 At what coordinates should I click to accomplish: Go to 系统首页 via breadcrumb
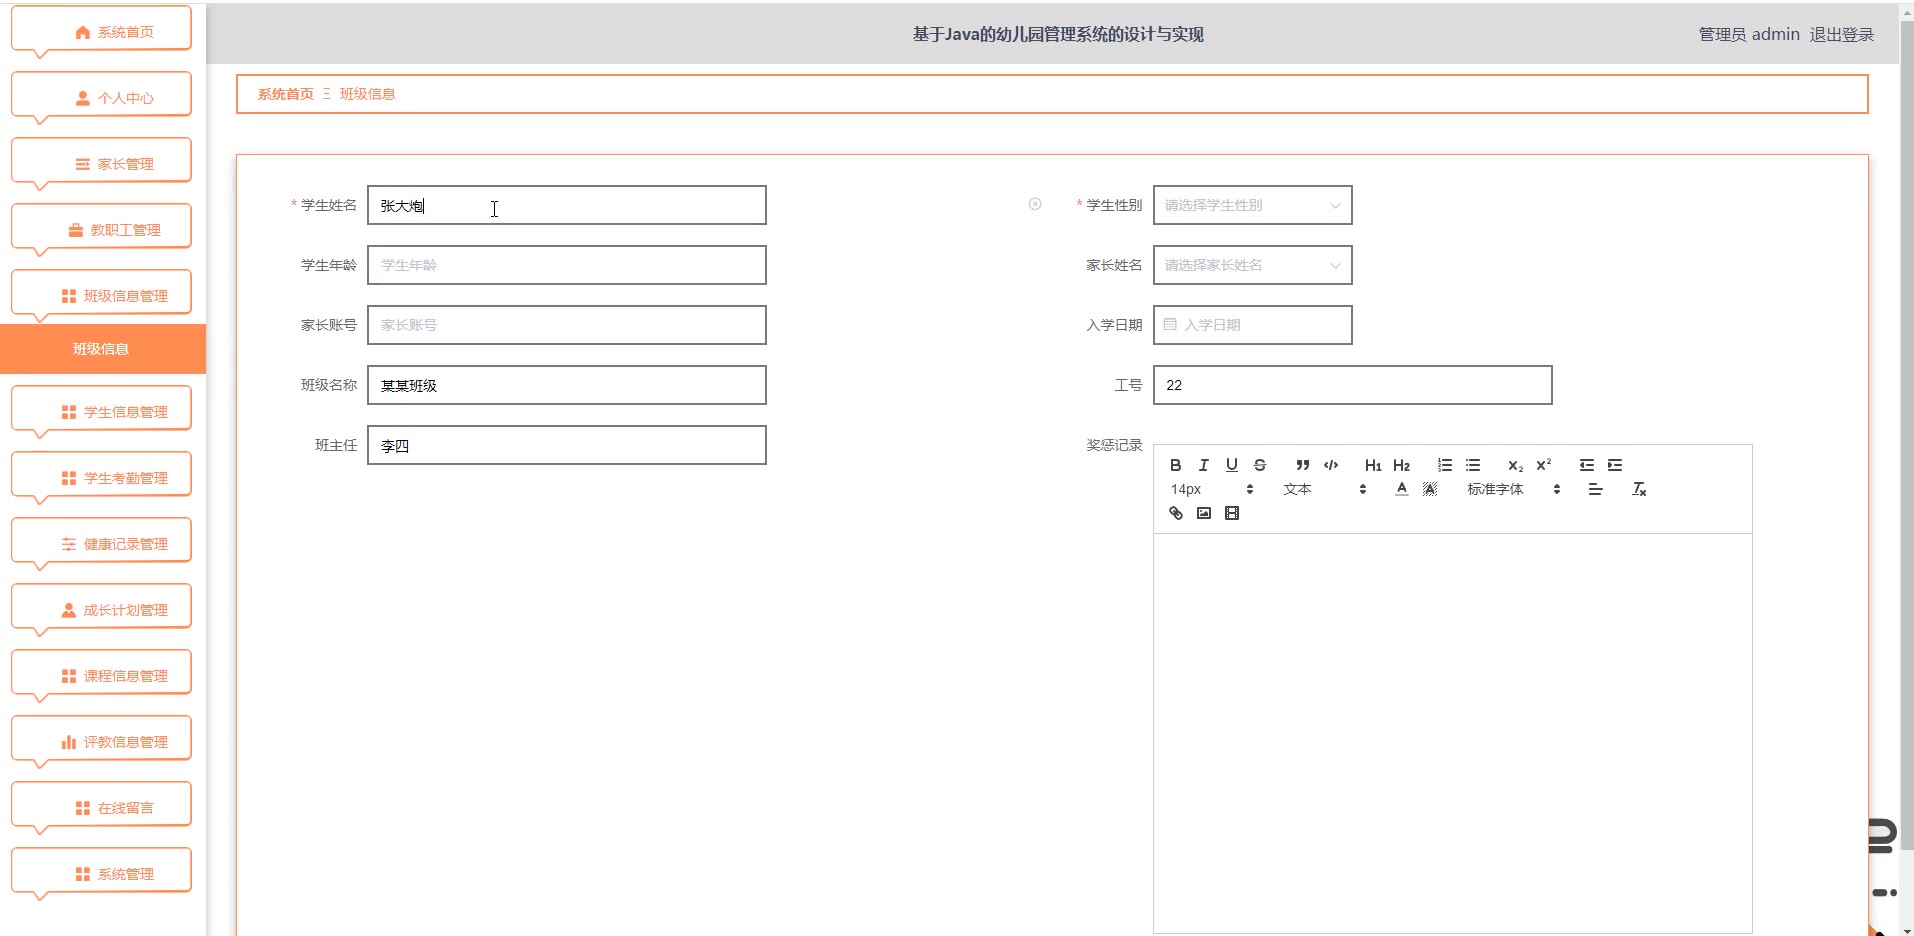tap(286, 94)
